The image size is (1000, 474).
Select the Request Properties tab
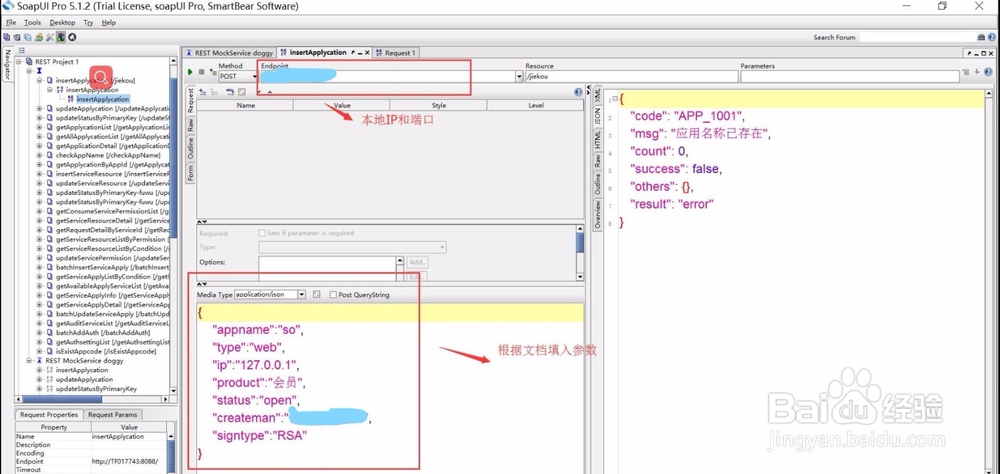(48, 415)
